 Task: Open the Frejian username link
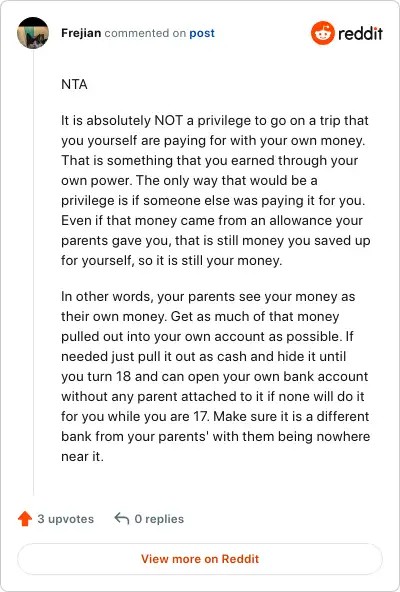(81, 33)
